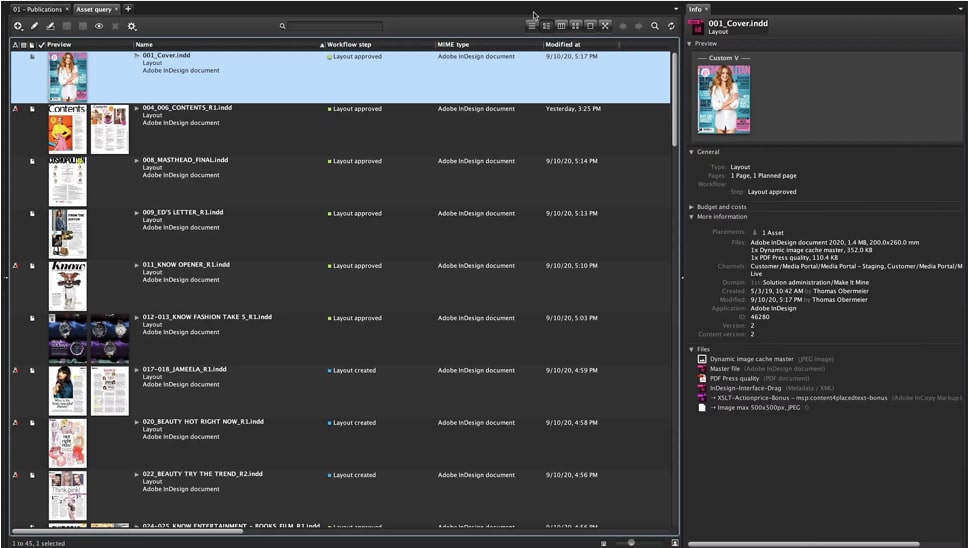The height and width of the screenshot is (548, 968).
Task: Click 'Layout created' on the 017-018_JAMEELA row
Action: [x=354, y=370]
